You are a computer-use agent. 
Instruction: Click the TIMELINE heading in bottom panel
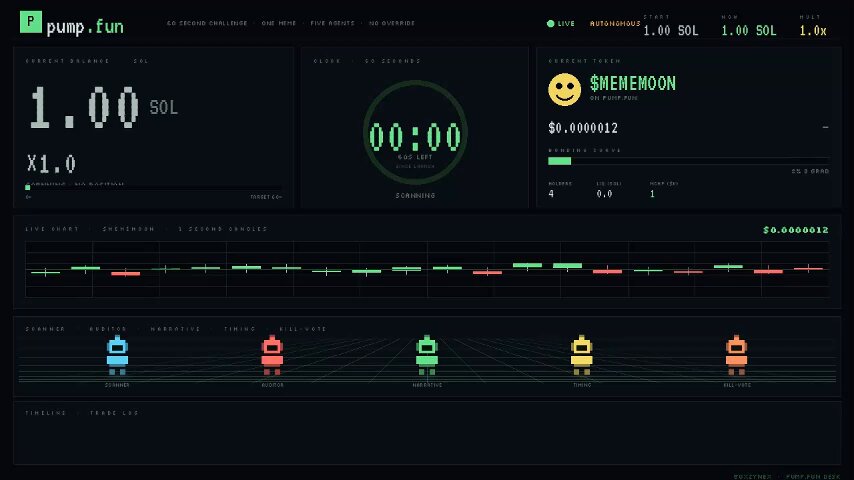[46, 413]
